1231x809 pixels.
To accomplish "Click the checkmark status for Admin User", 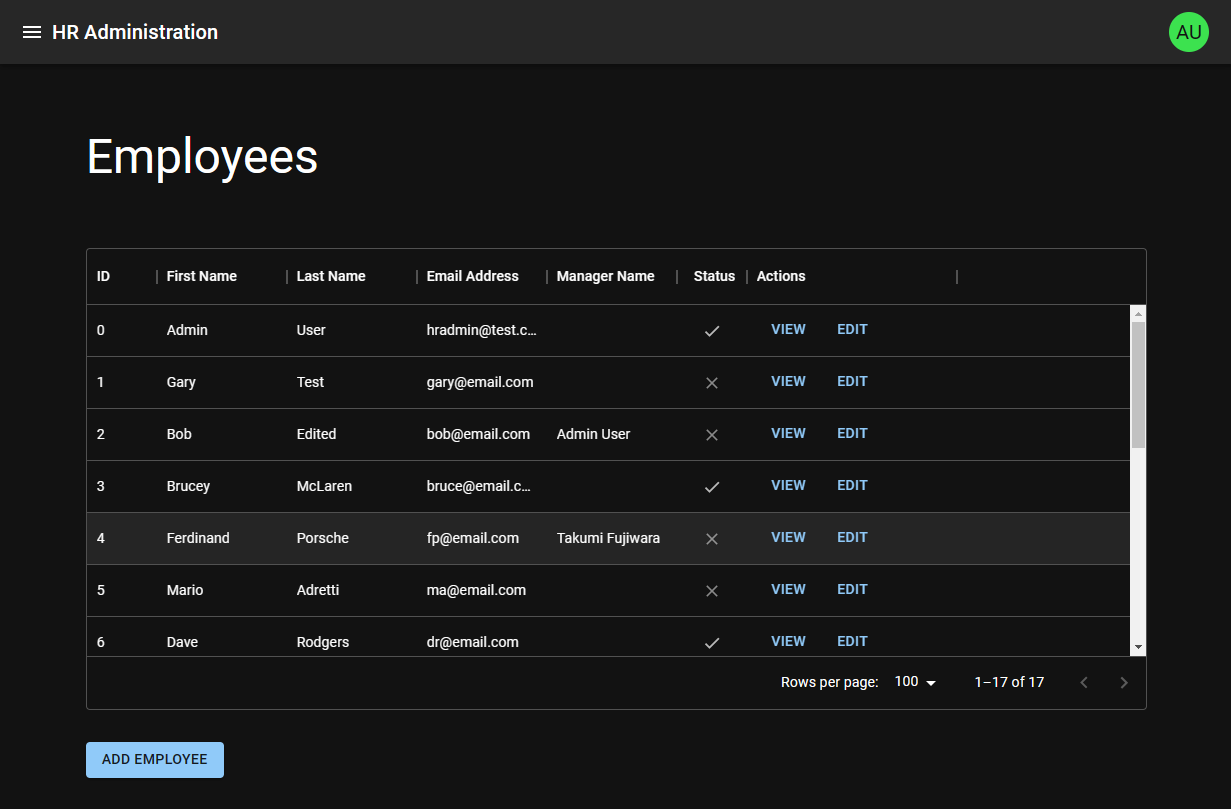I will click(712, 330).
